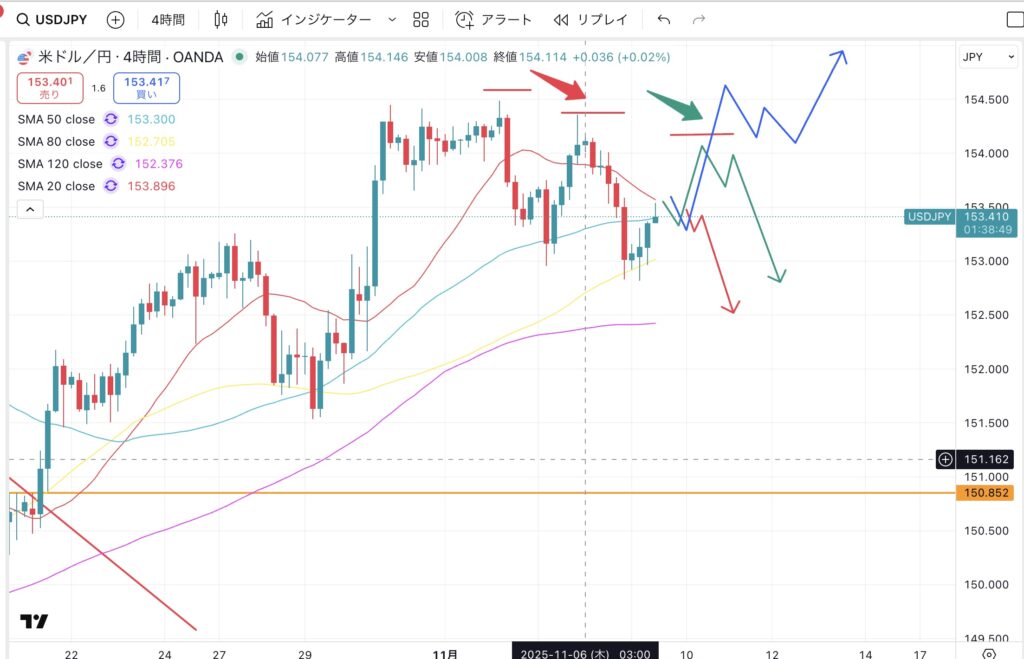Open the インジケーター indicators menu
The height and width of the screenshot is (659, 1024).
click(313, 20)
